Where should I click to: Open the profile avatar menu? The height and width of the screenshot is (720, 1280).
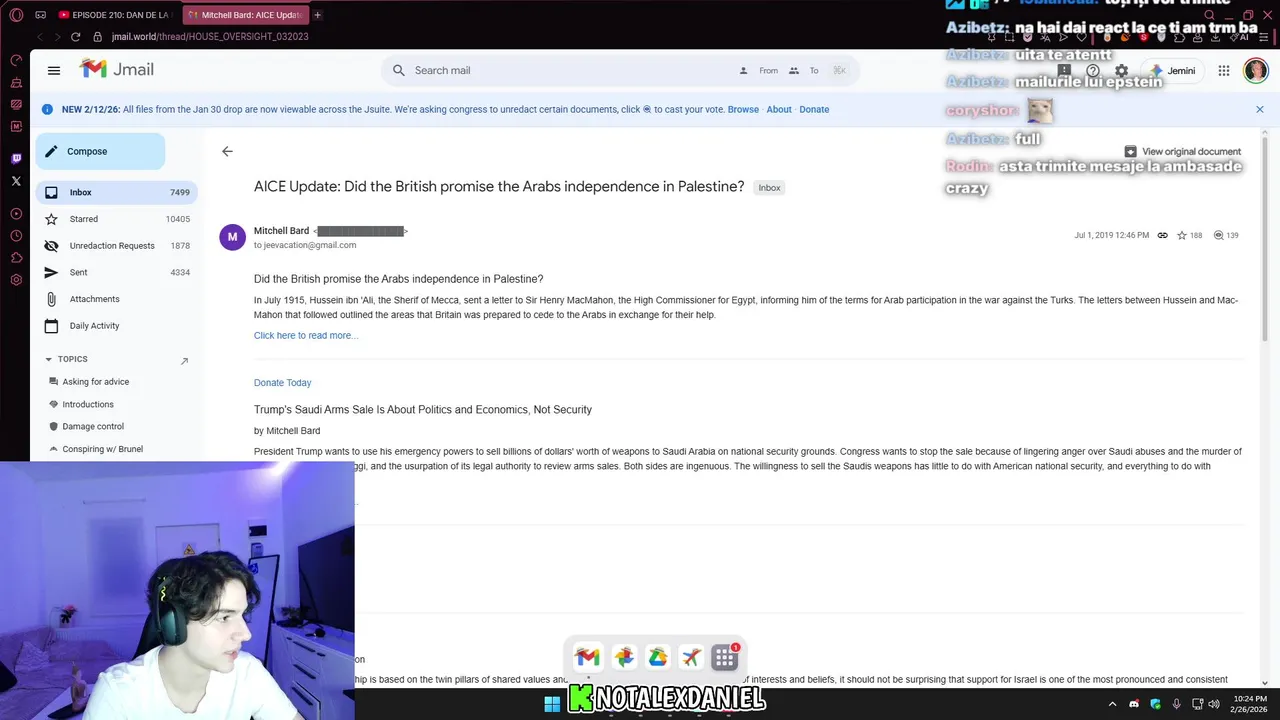[x=1255, y=70]
